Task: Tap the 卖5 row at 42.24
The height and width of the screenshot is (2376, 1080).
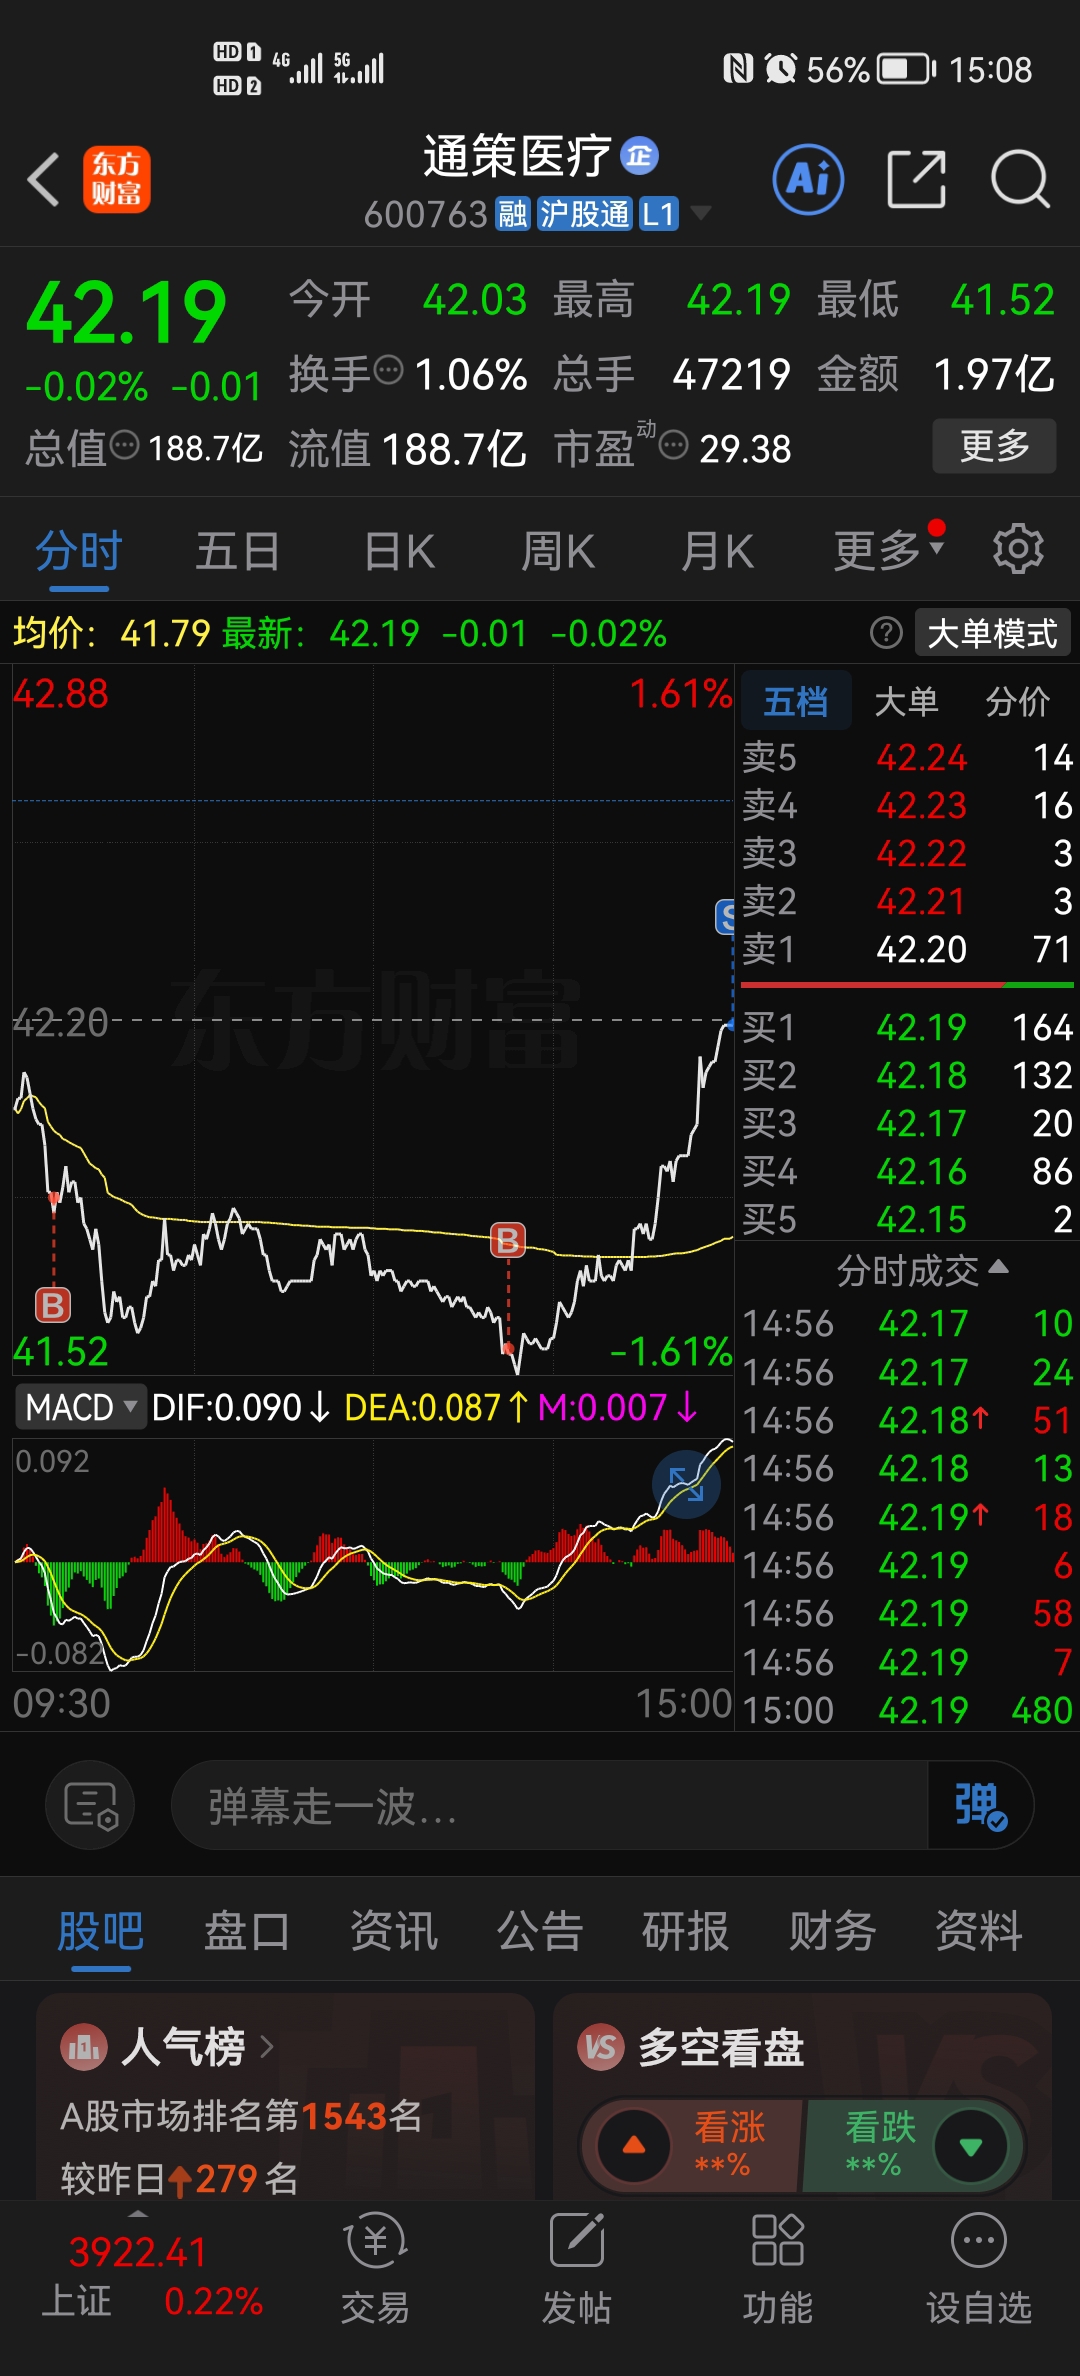Action: click(x=907, y=757)
